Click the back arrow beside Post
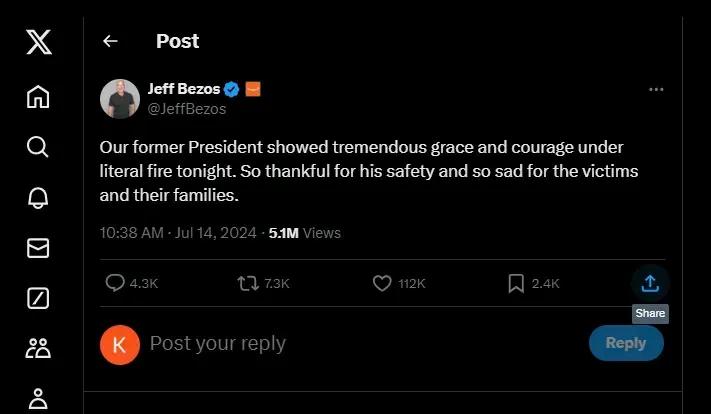 (110, 41)
